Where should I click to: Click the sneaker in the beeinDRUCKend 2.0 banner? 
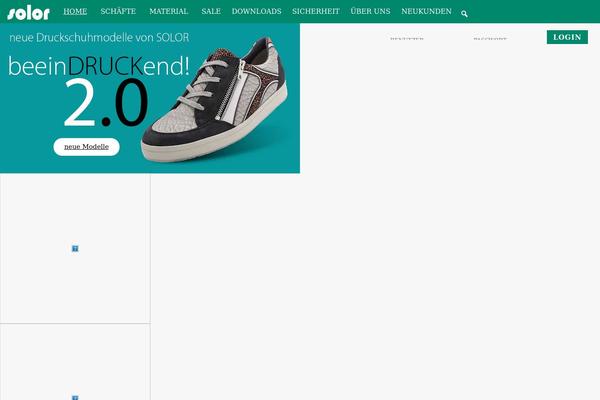215,100
